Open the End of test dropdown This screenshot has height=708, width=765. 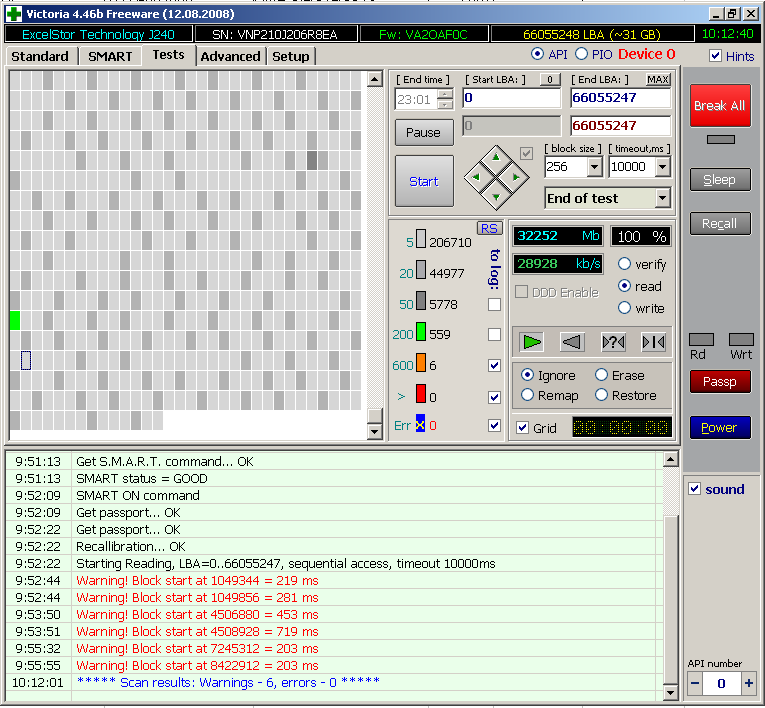(661, 198)
